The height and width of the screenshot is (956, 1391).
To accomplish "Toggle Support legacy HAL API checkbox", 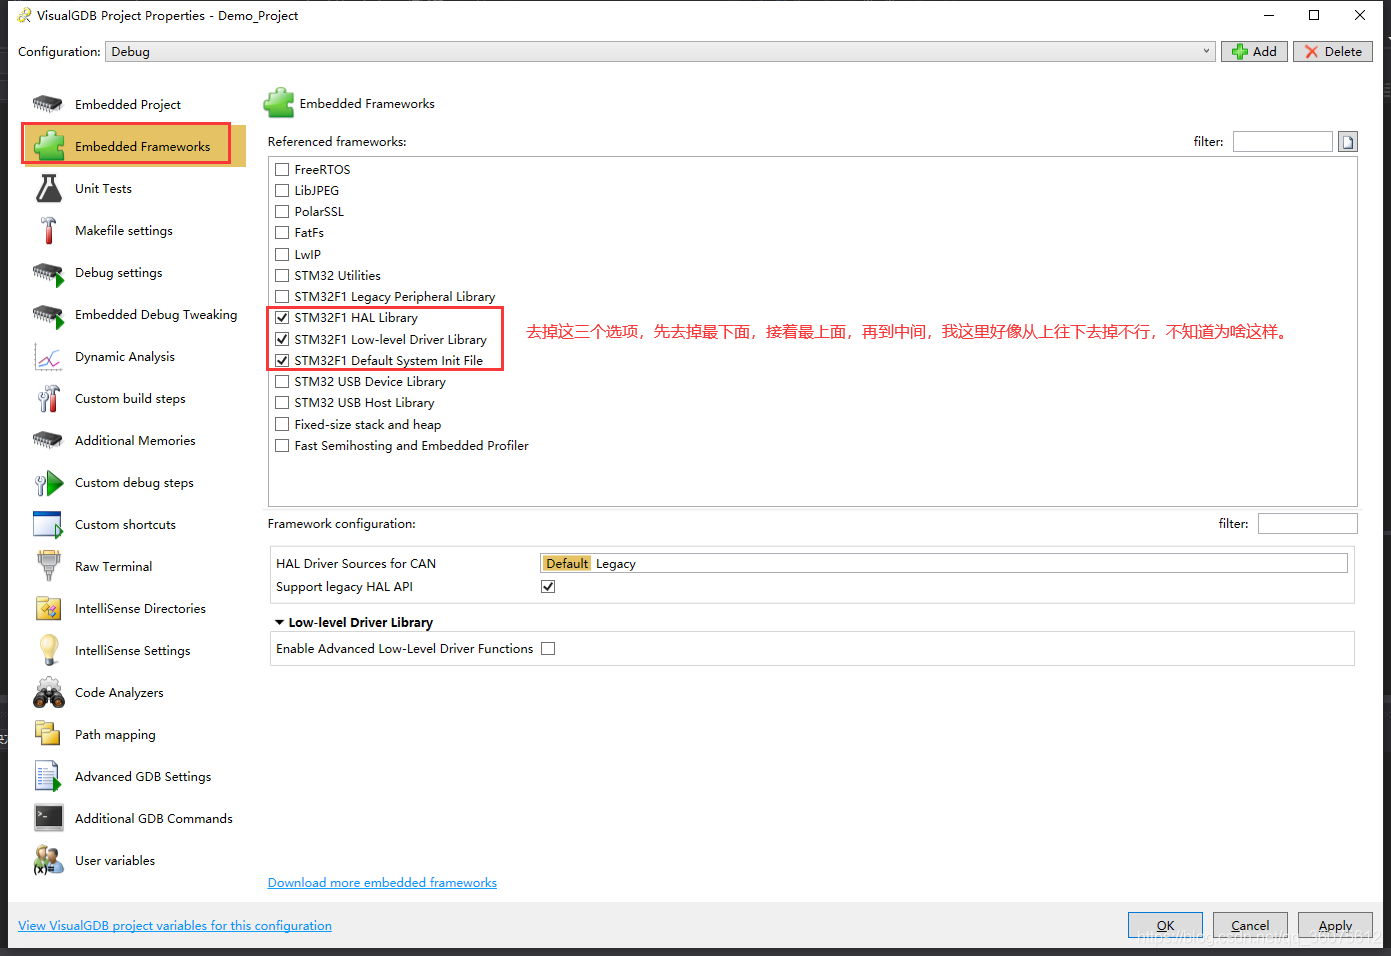I will [548, 587].
